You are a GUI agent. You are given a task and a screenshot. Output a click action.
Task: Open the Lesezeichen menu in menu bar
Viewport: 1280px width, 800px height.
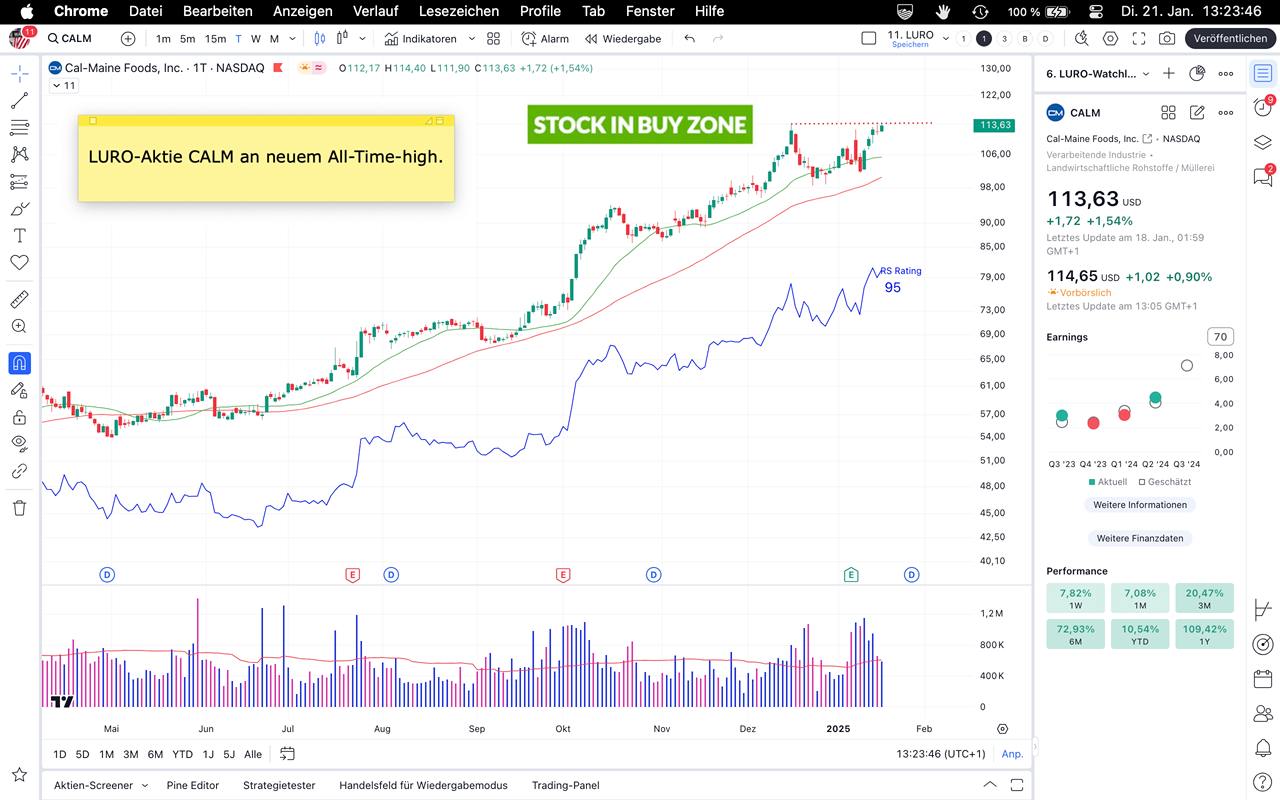point(459,11)
